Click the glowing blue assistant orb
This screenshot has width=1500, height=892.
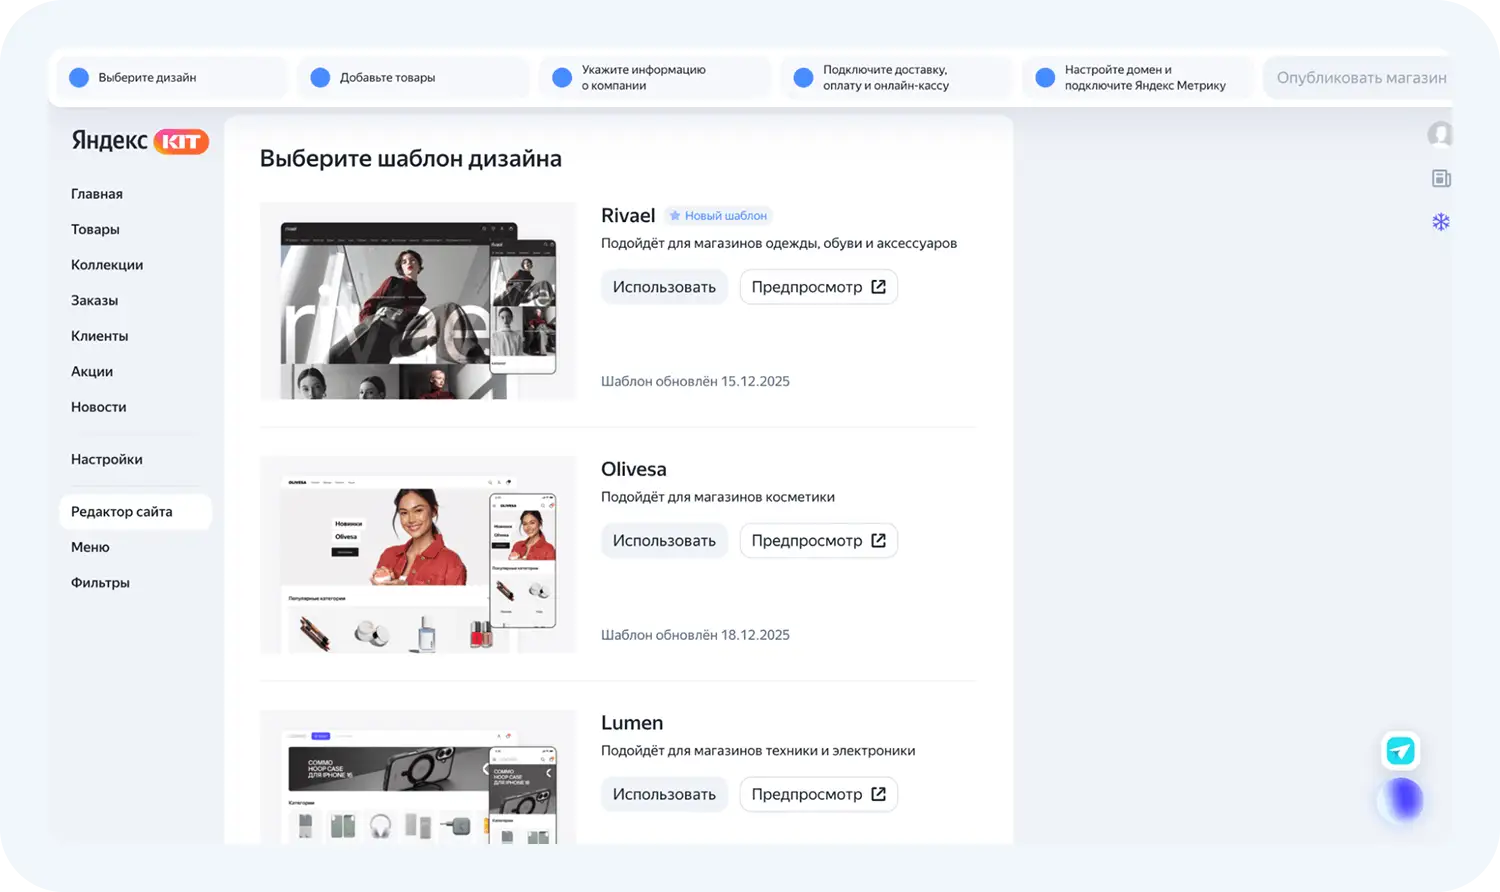click(x=1402, y=799)
